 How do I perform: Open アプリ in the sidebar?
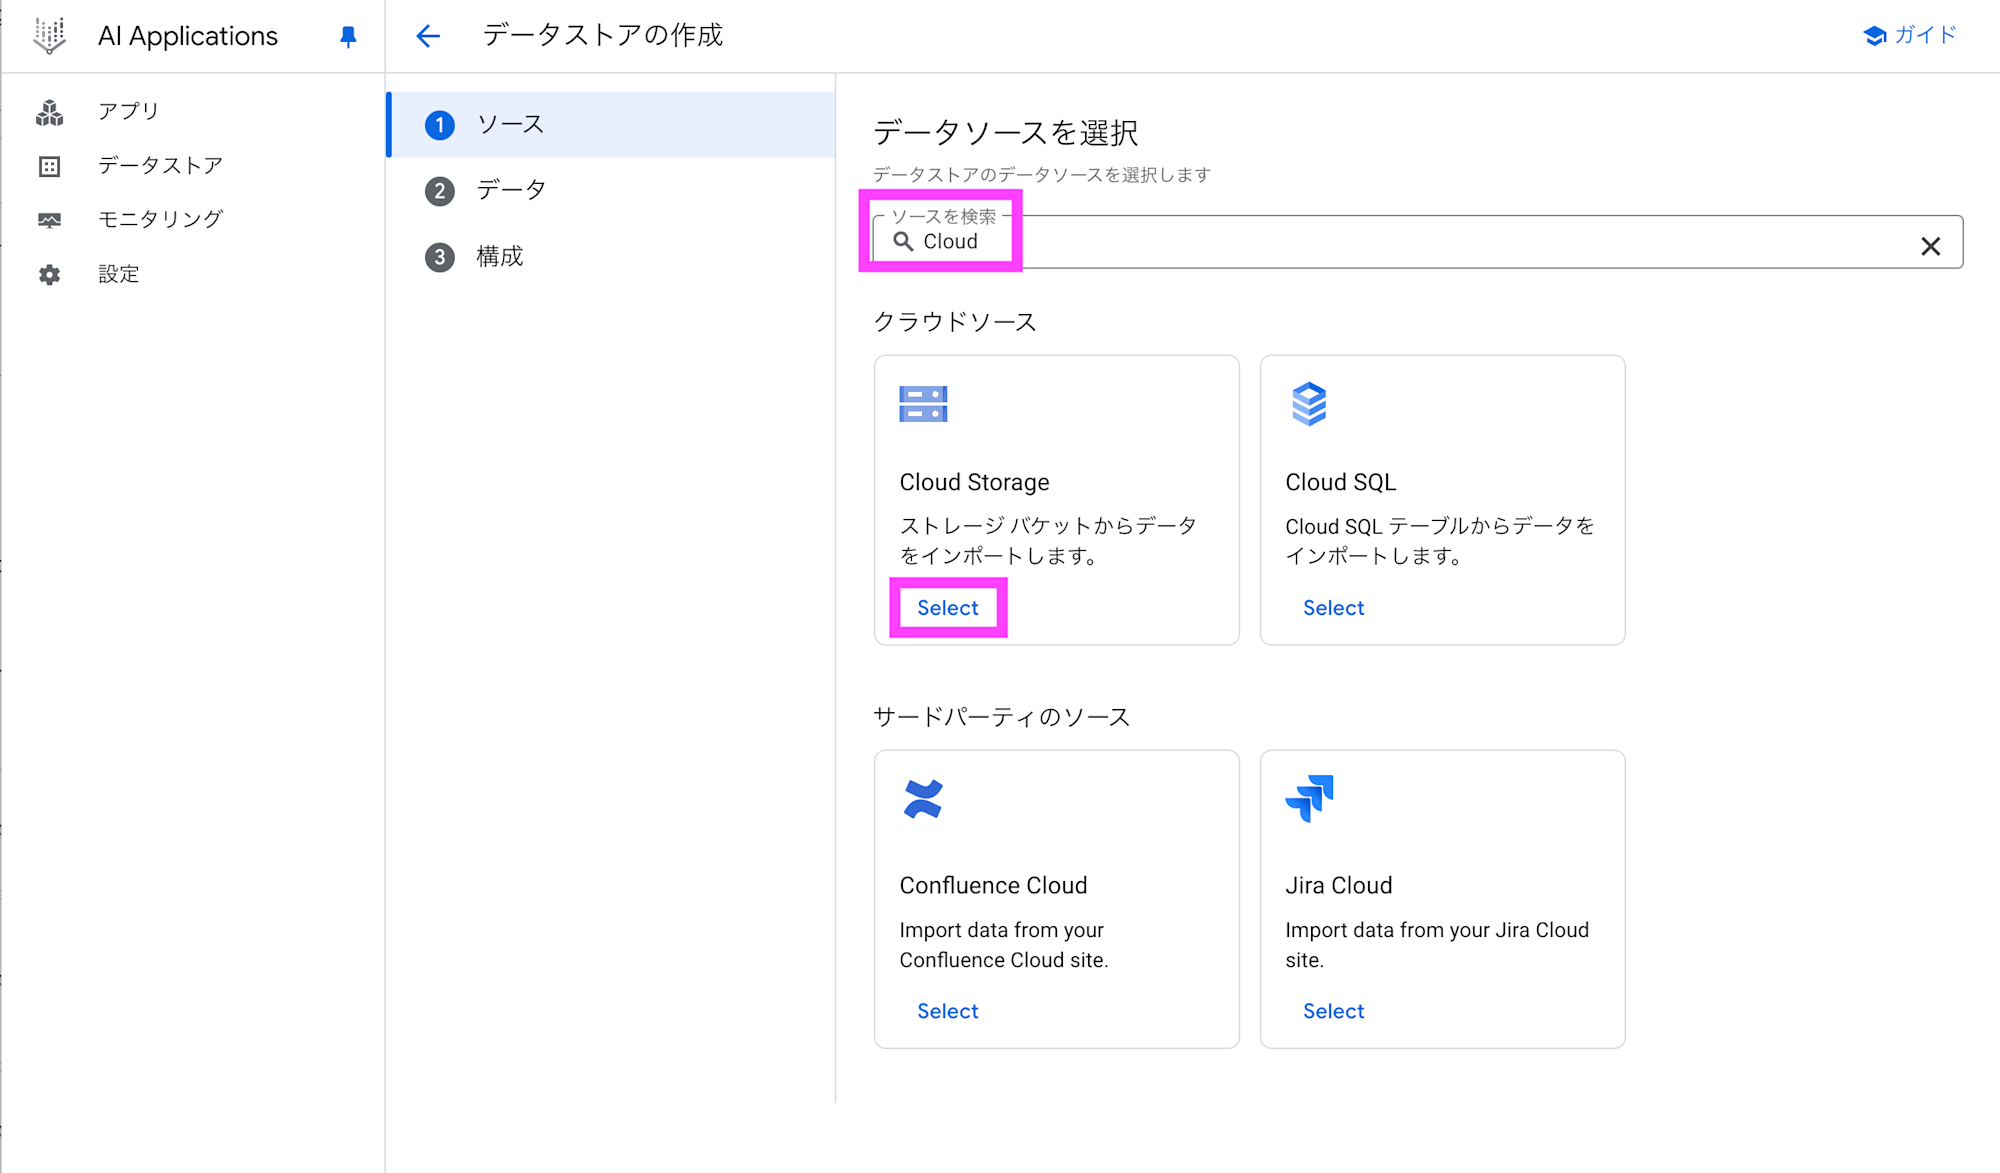128,111
